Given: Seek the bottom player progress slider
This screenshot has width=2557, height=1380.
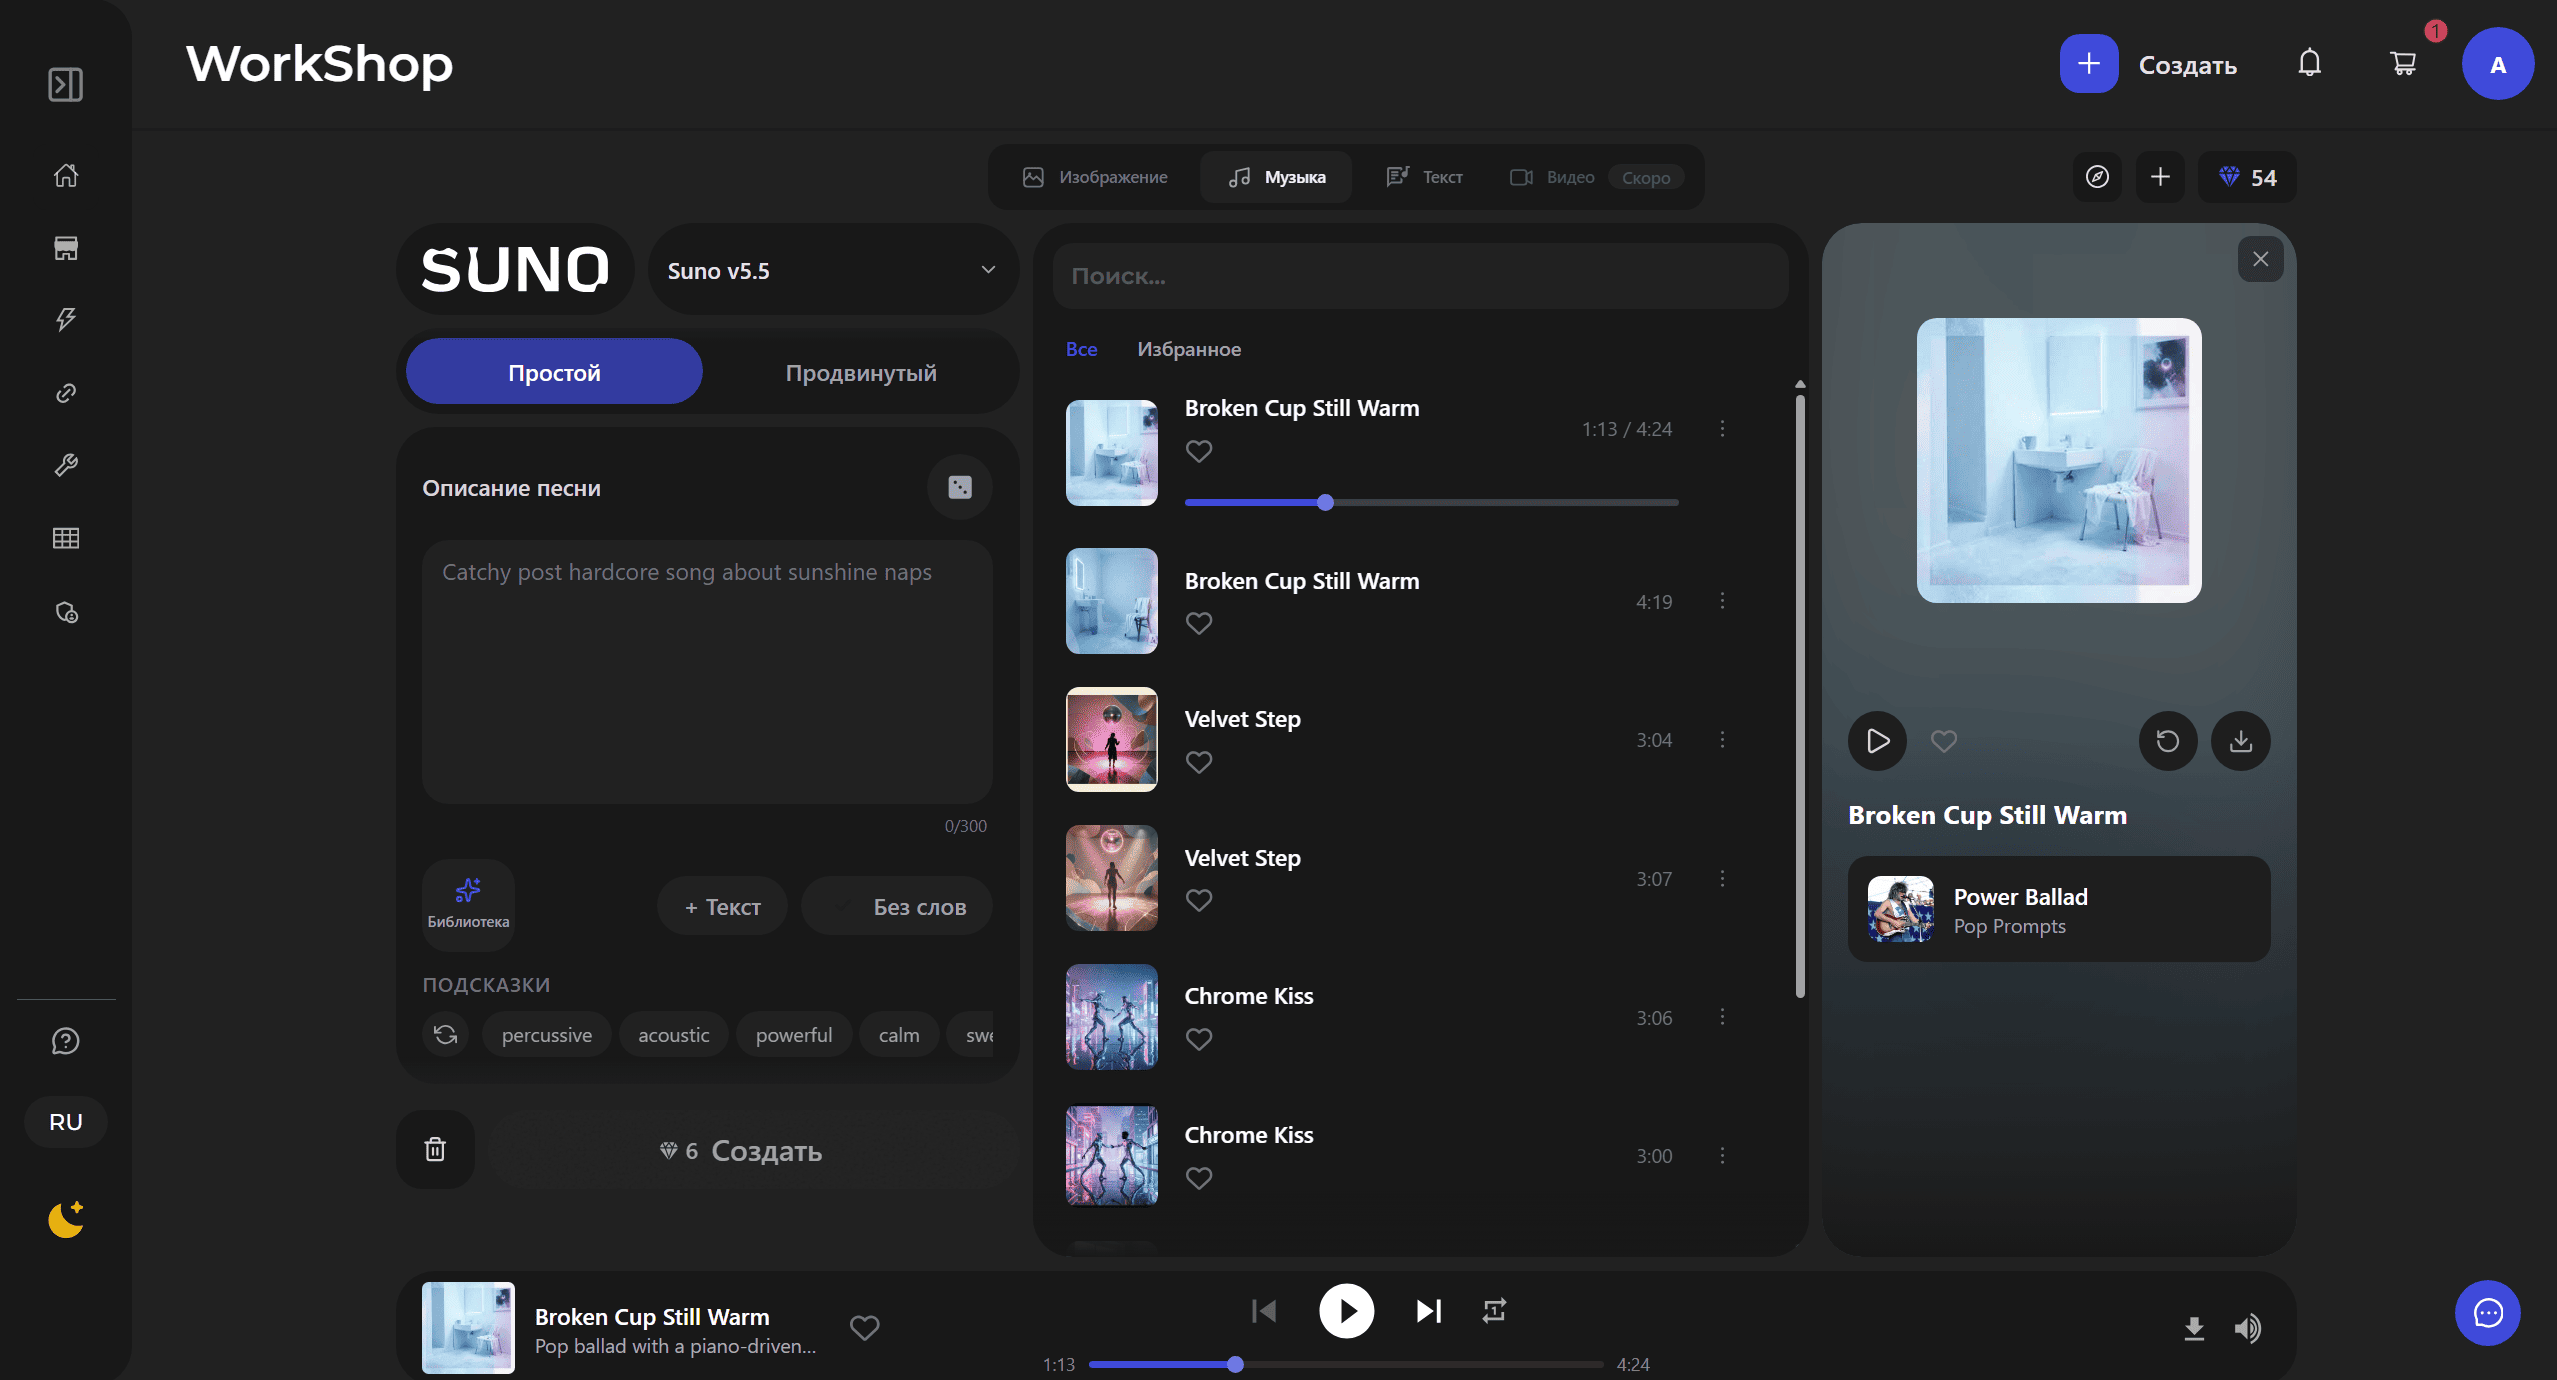Looking at the screenshot, I should click(1346, 1364).
